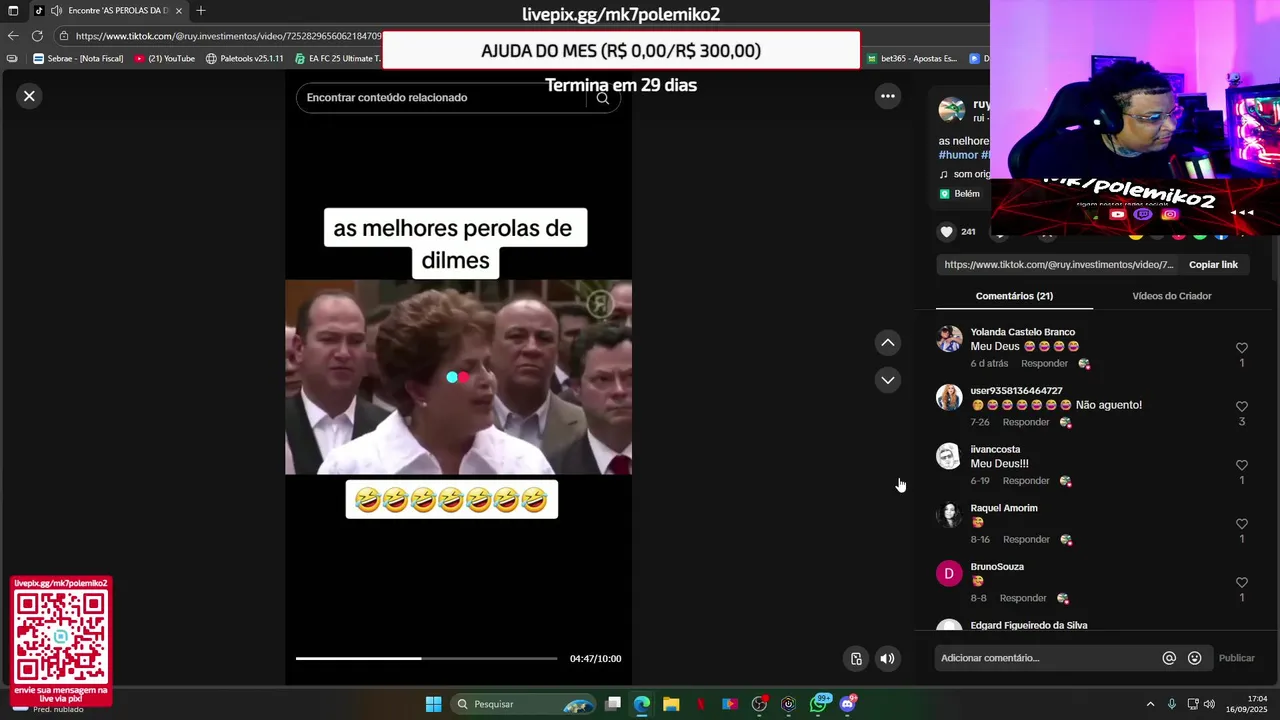1280x720 pixels.
Task: Click the video progress bar
Action: [426, 658]
